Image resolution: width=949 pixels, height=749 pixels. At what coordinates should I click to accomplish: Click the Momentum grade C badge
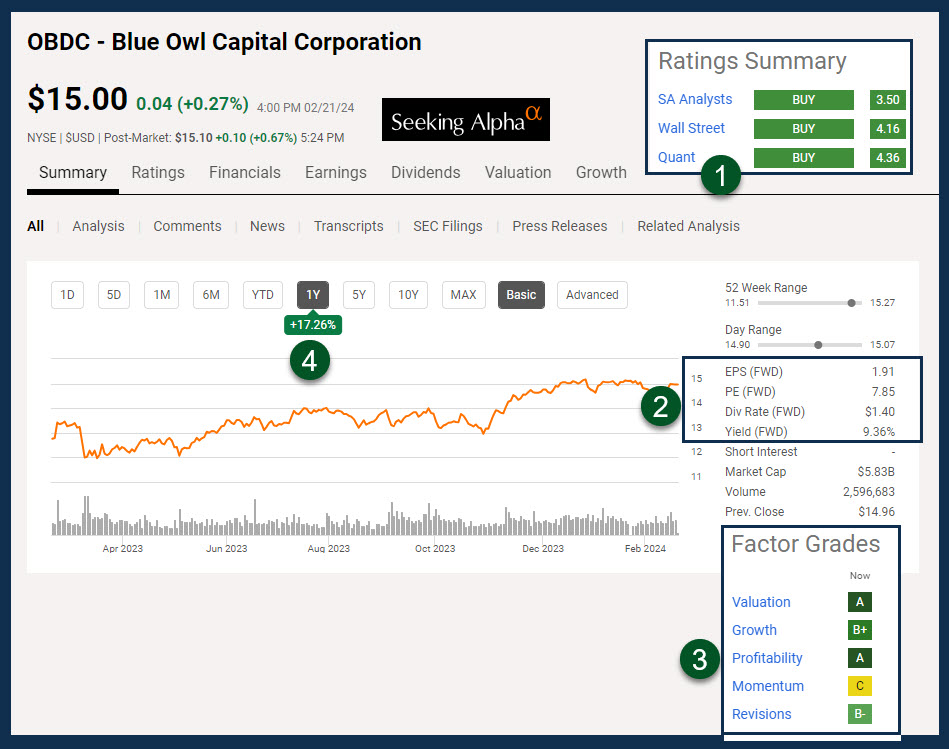pyautogui.click(x=859, y=686)
